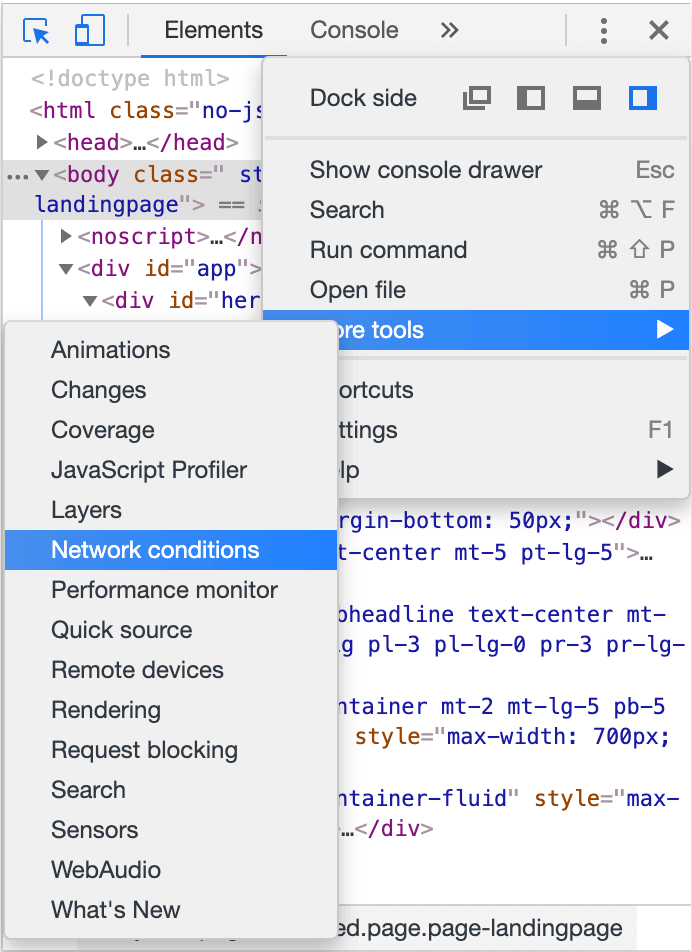Close the DevTools panel
692x952 pixels.
(659, 31)
